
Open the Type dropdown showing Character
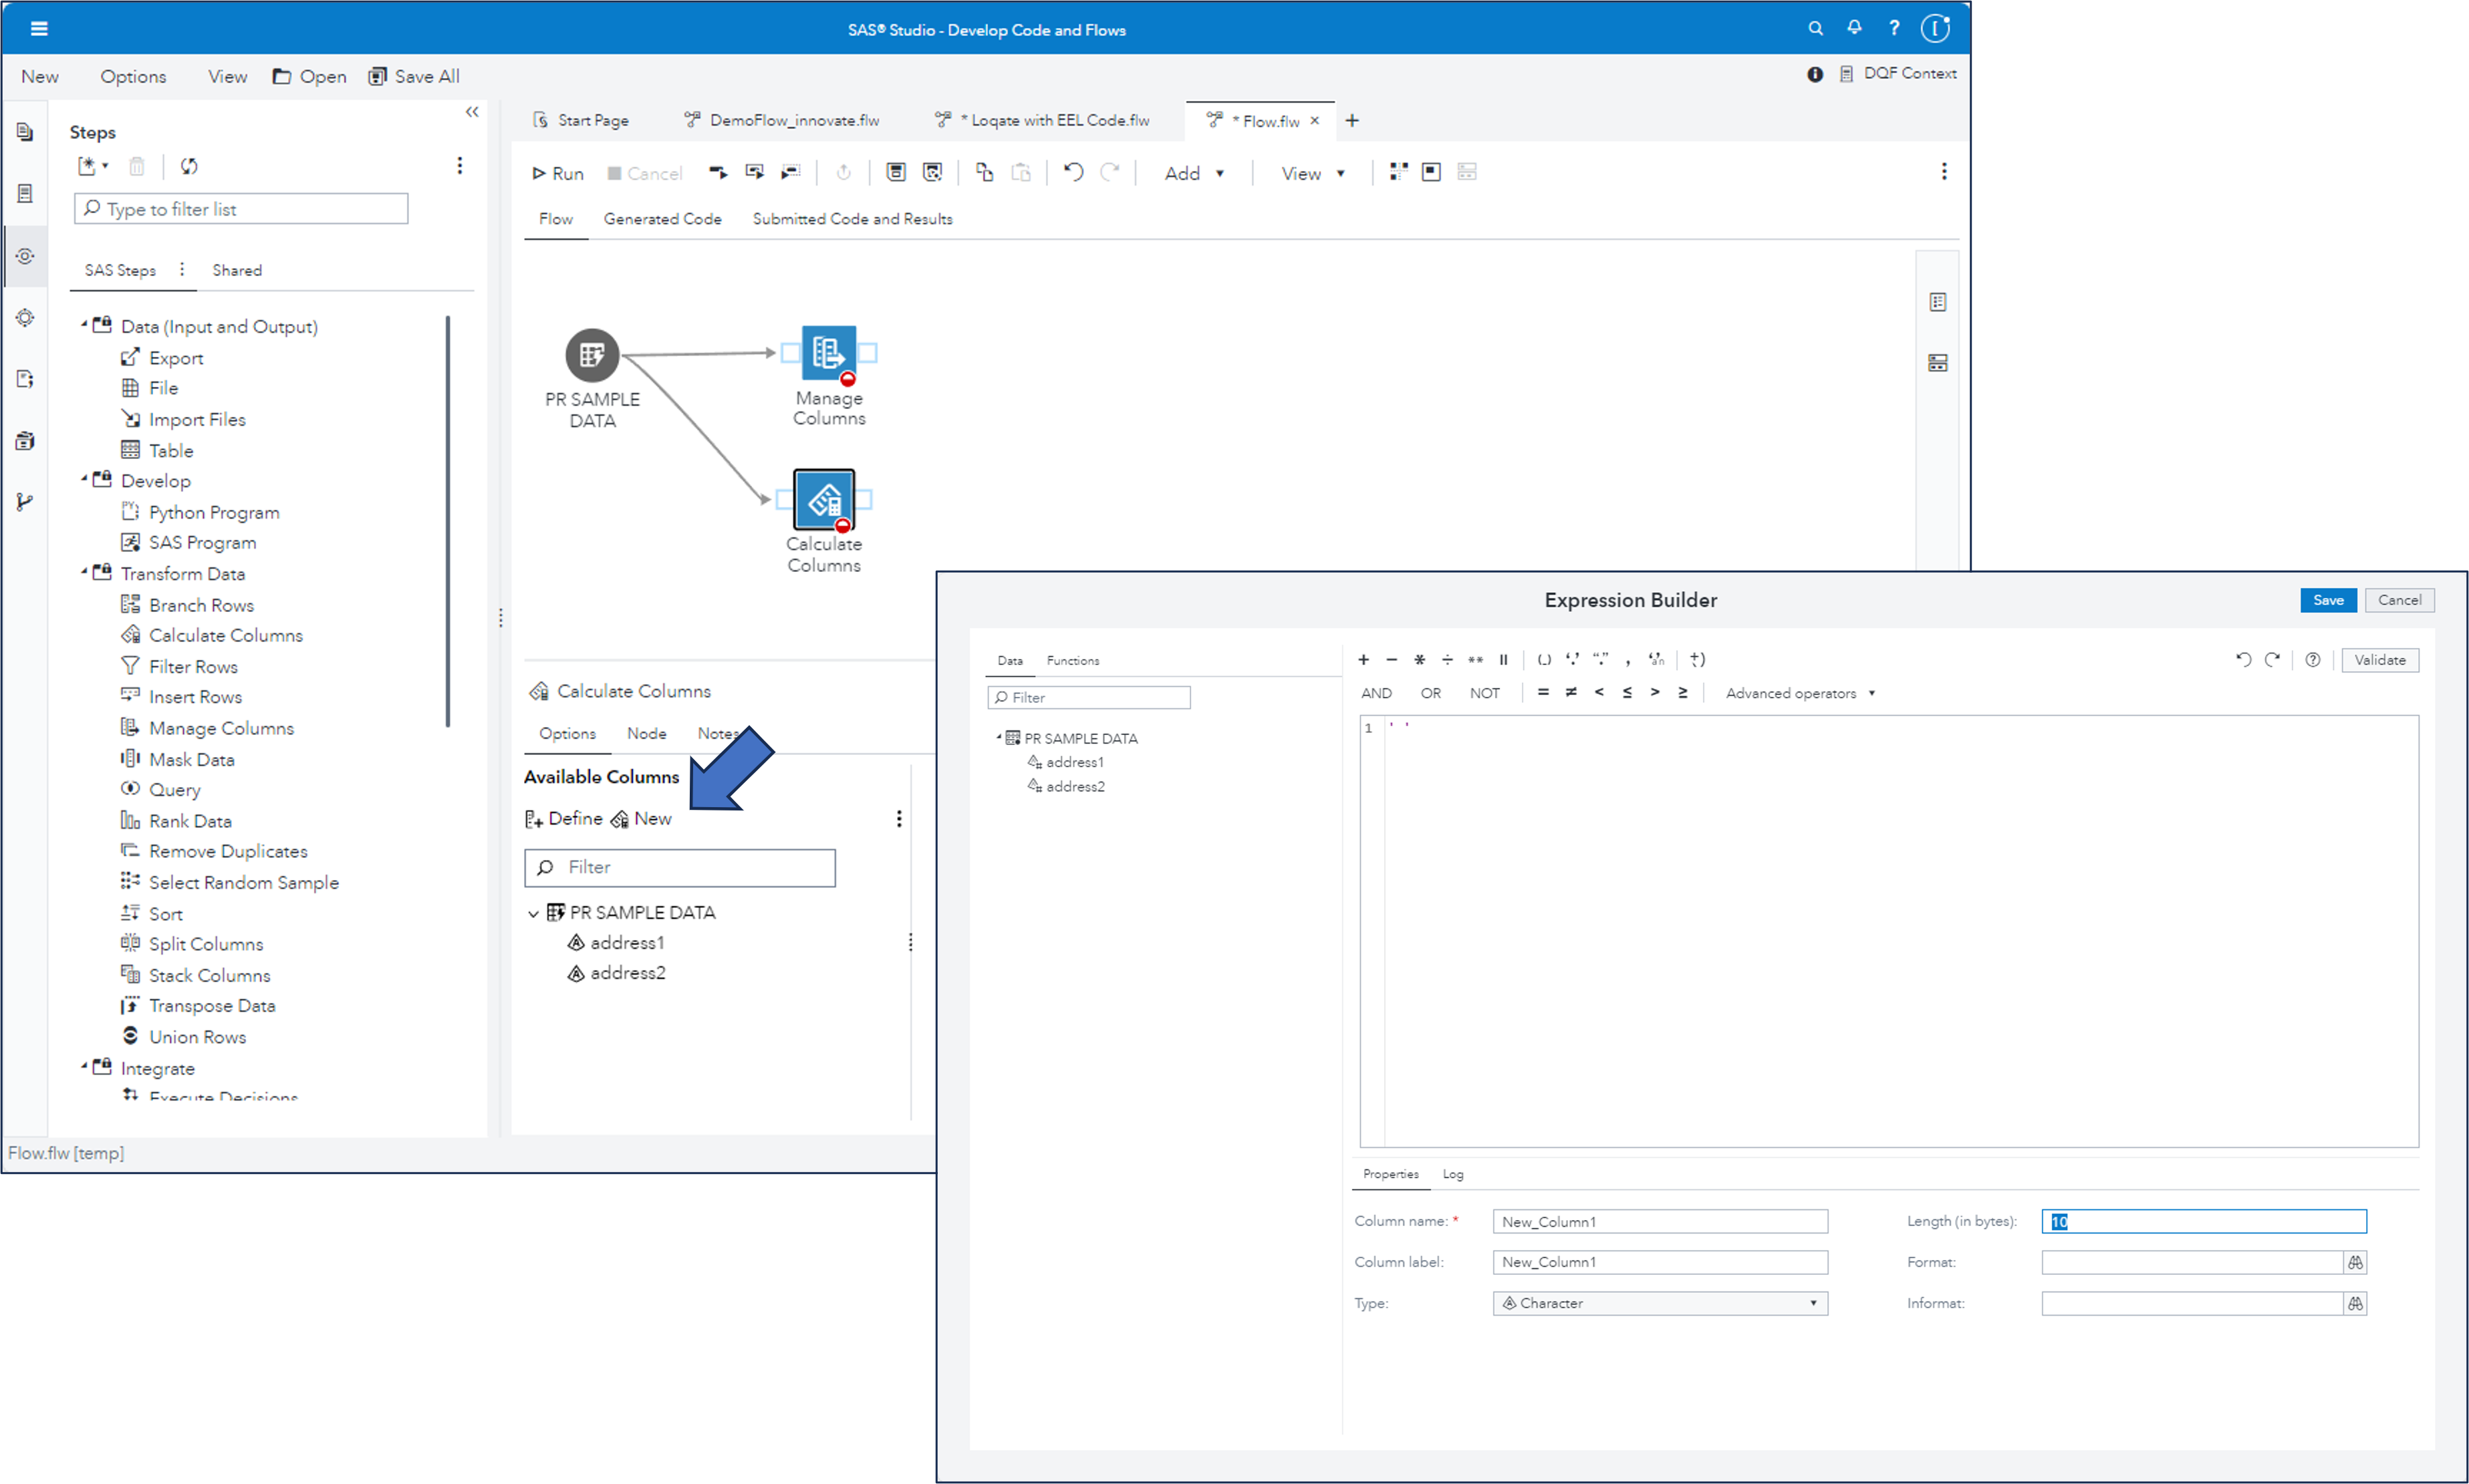(x=1659, y=1303)
